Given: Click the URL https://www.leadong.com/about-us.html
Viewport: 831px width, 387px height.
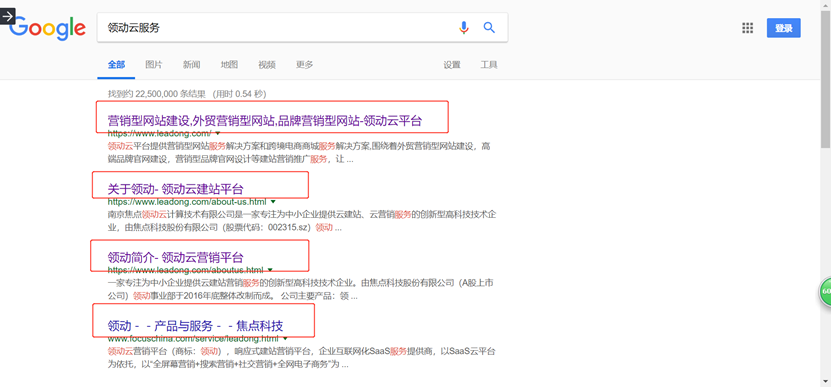Looking at the screenshot, I should coord(187,202).
